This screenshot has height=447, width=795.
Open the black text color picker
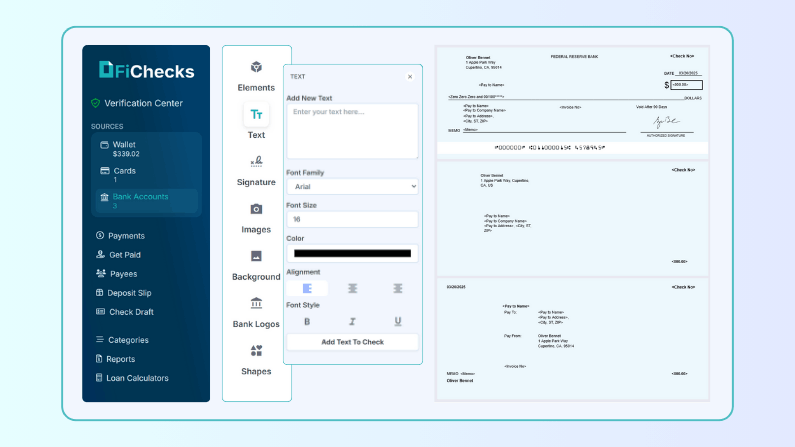(352, 253)
